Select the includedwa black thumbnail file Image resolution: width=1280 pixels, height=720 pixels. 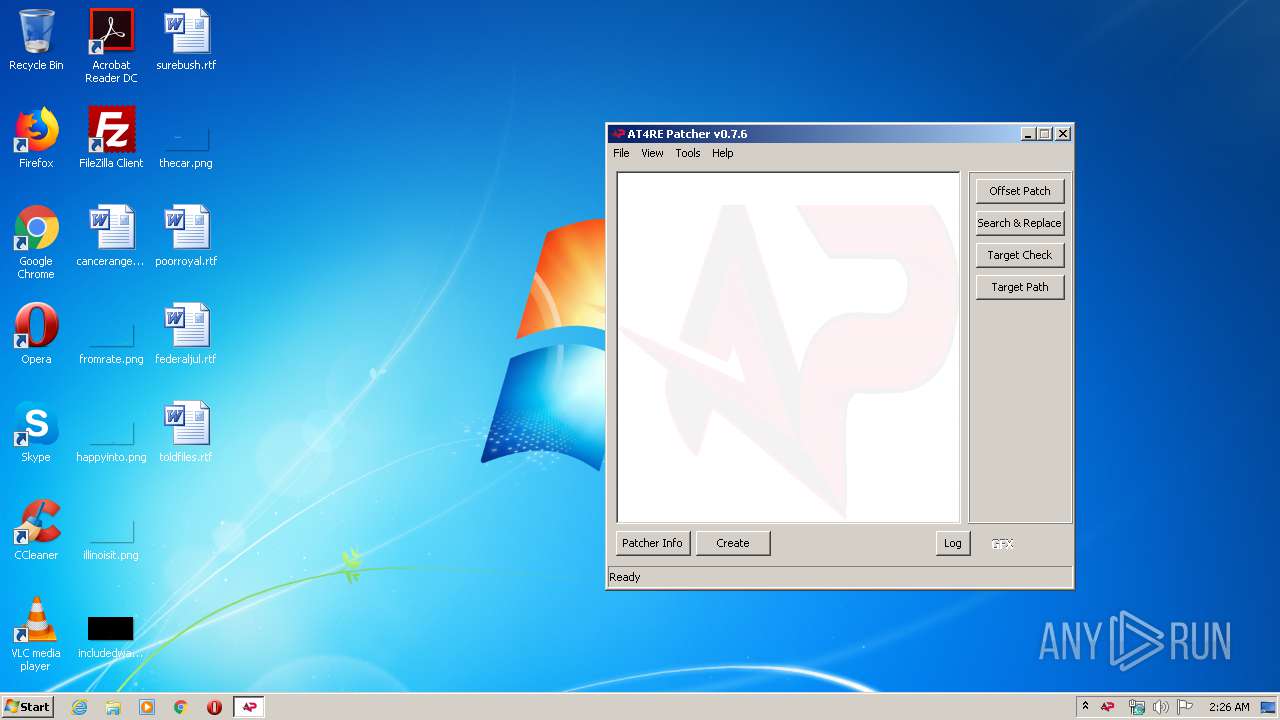111,637
